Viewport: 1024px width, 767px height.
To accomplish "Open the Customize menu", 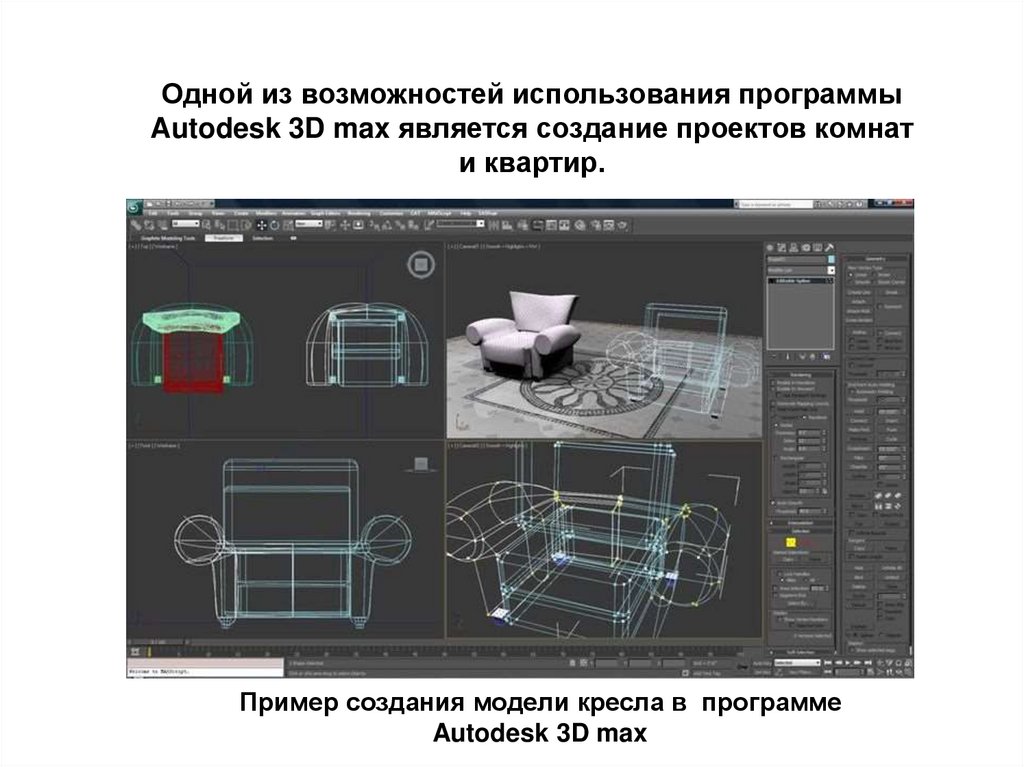I will 391,213.
